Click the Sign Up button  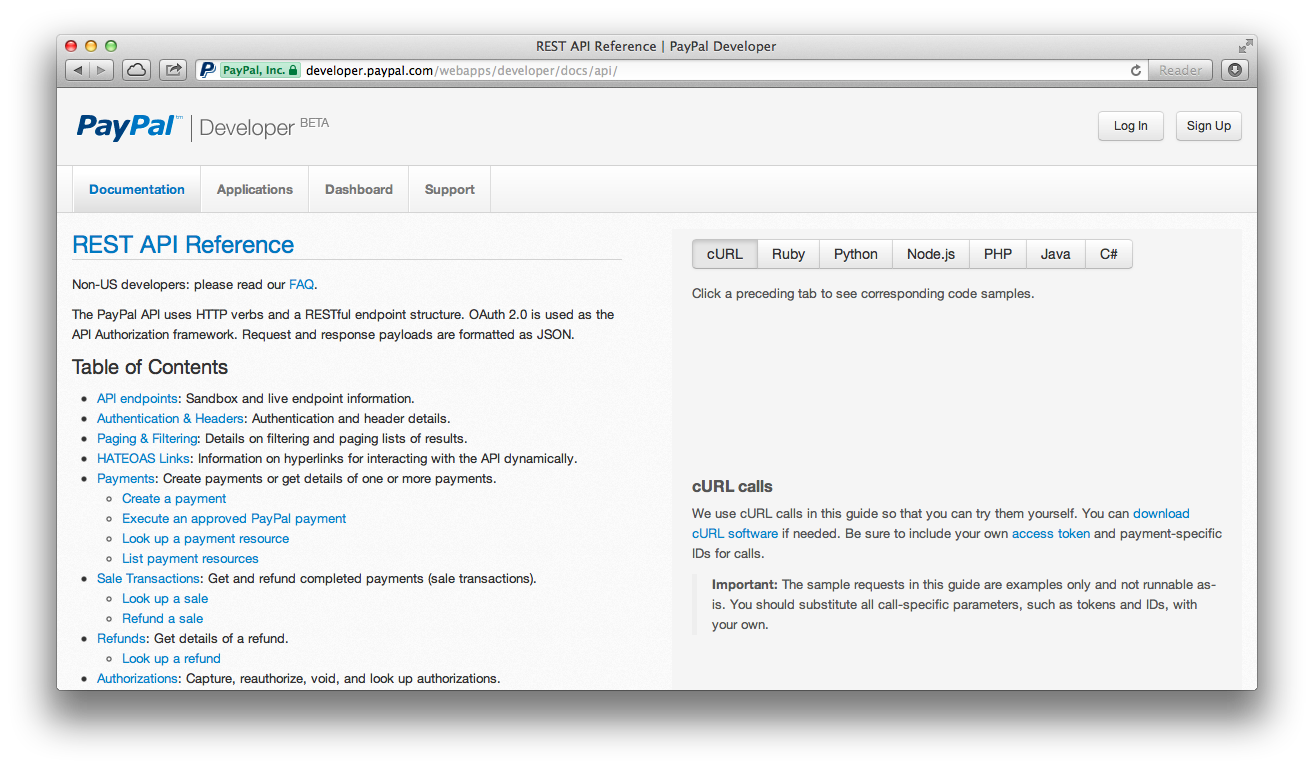pos(1208,126)
